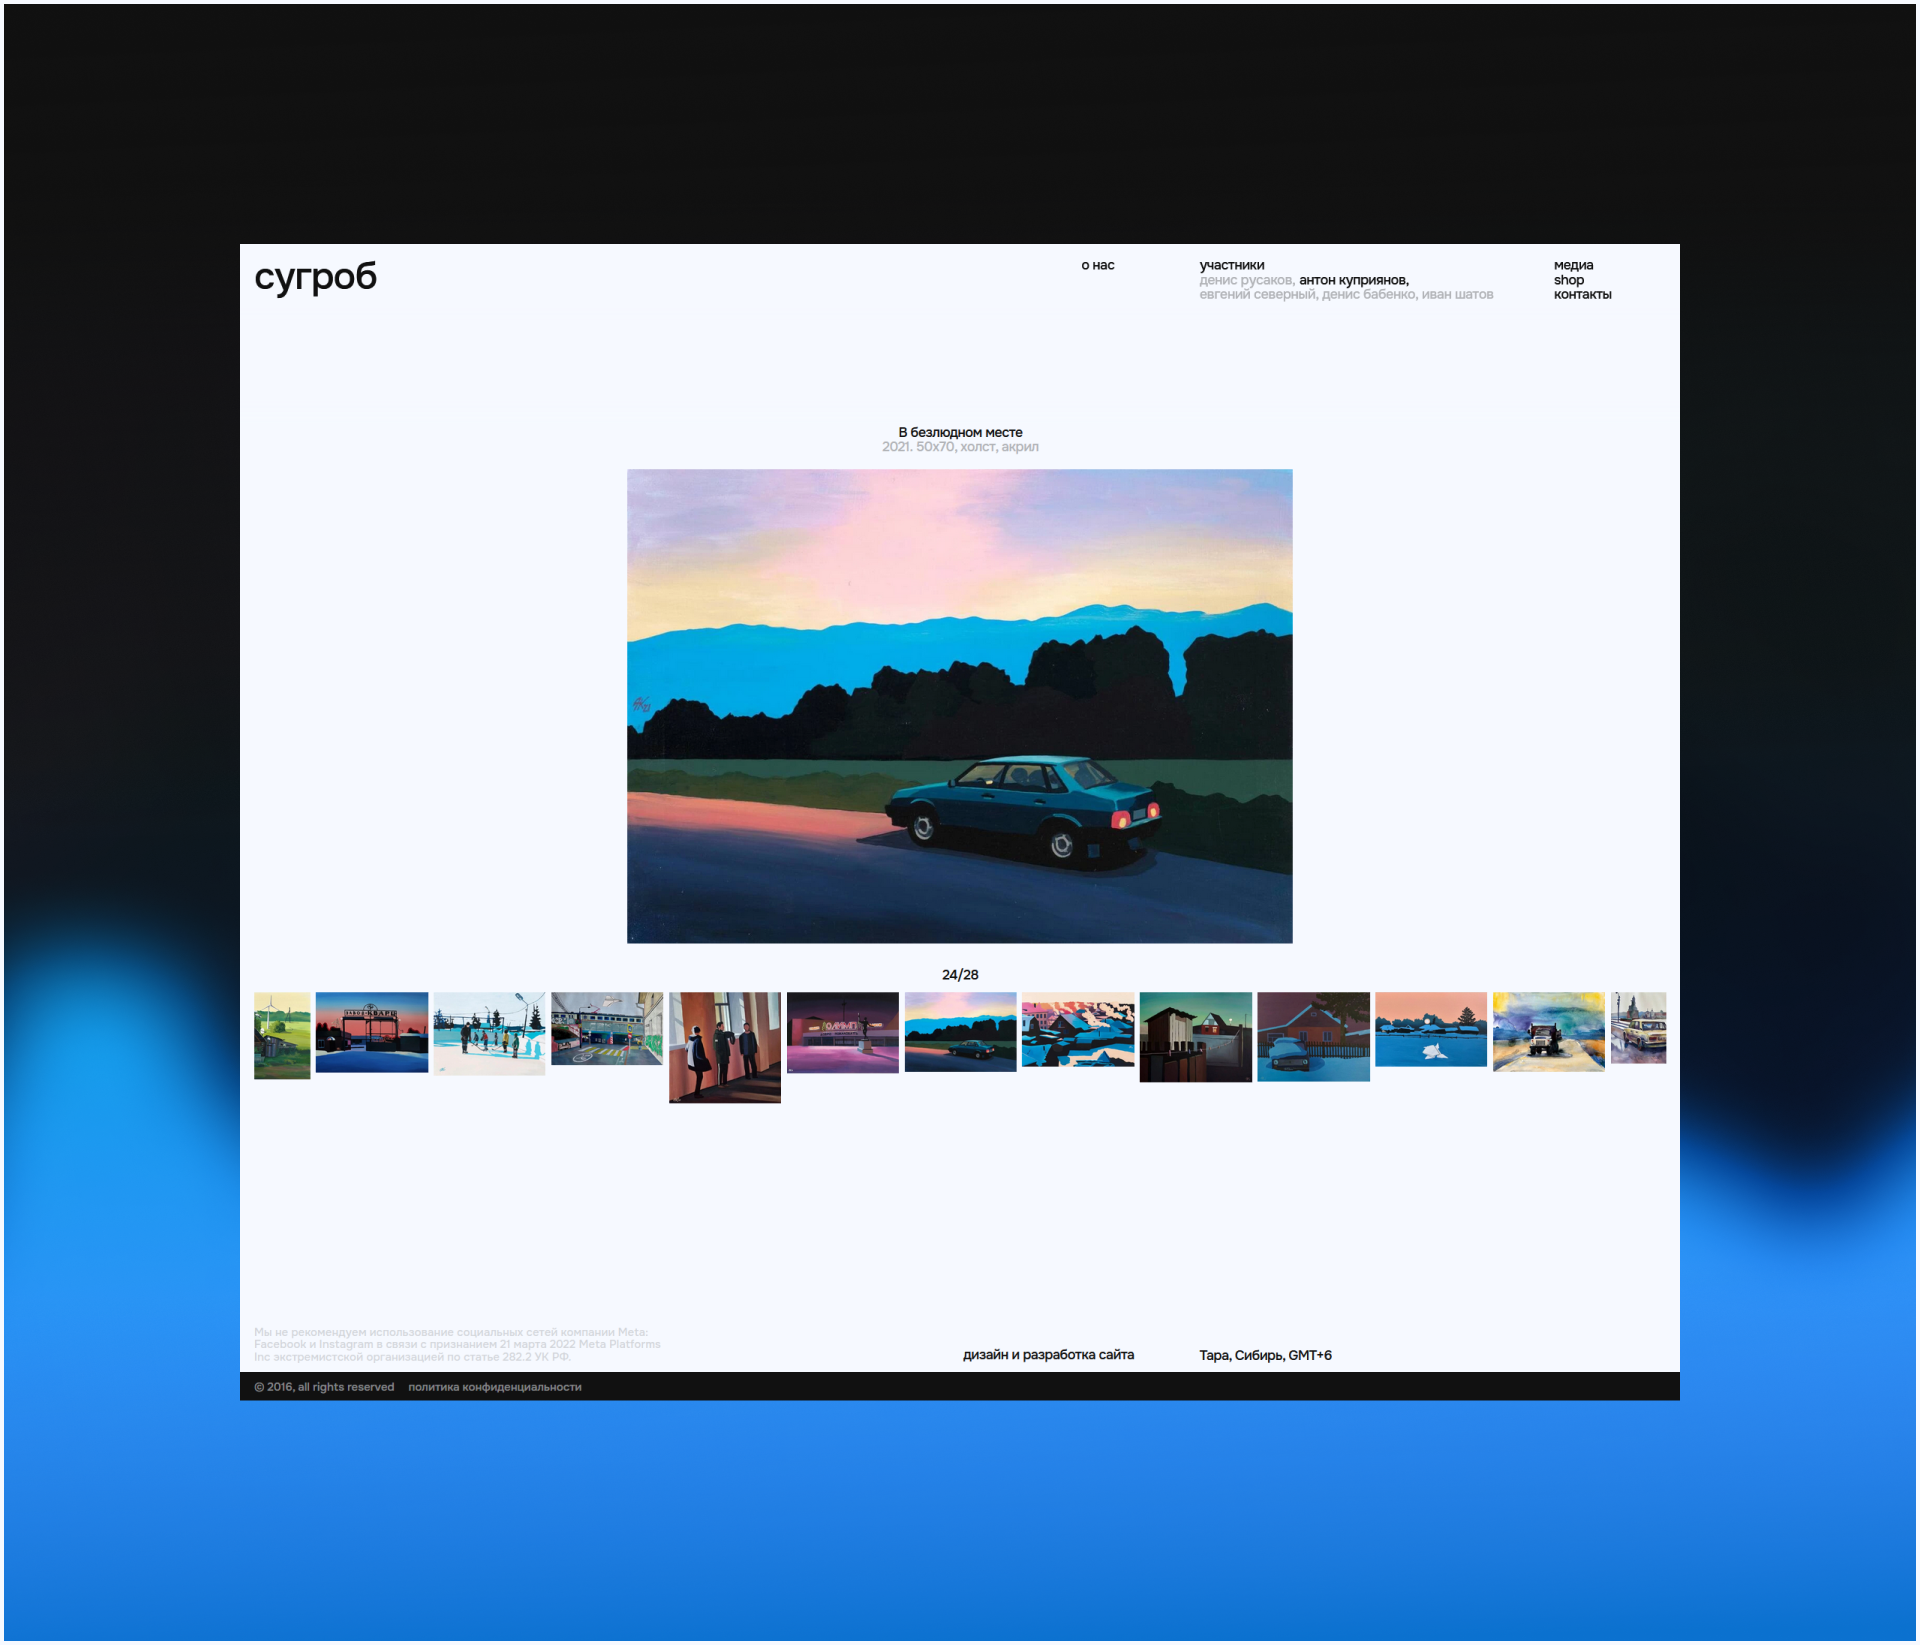Open the 'контакты' link
Screen dimensions: 1920x1645
point(1581,295)
